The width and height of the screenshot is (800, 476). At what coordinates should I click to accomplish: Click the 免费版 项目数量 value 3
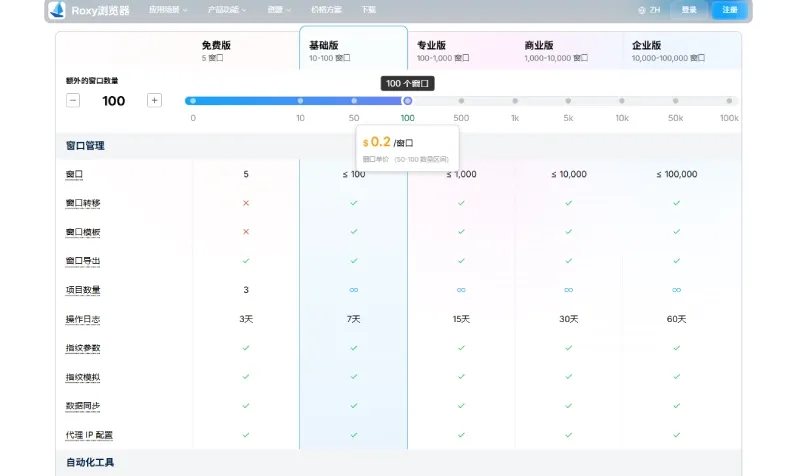click(246, 290)
